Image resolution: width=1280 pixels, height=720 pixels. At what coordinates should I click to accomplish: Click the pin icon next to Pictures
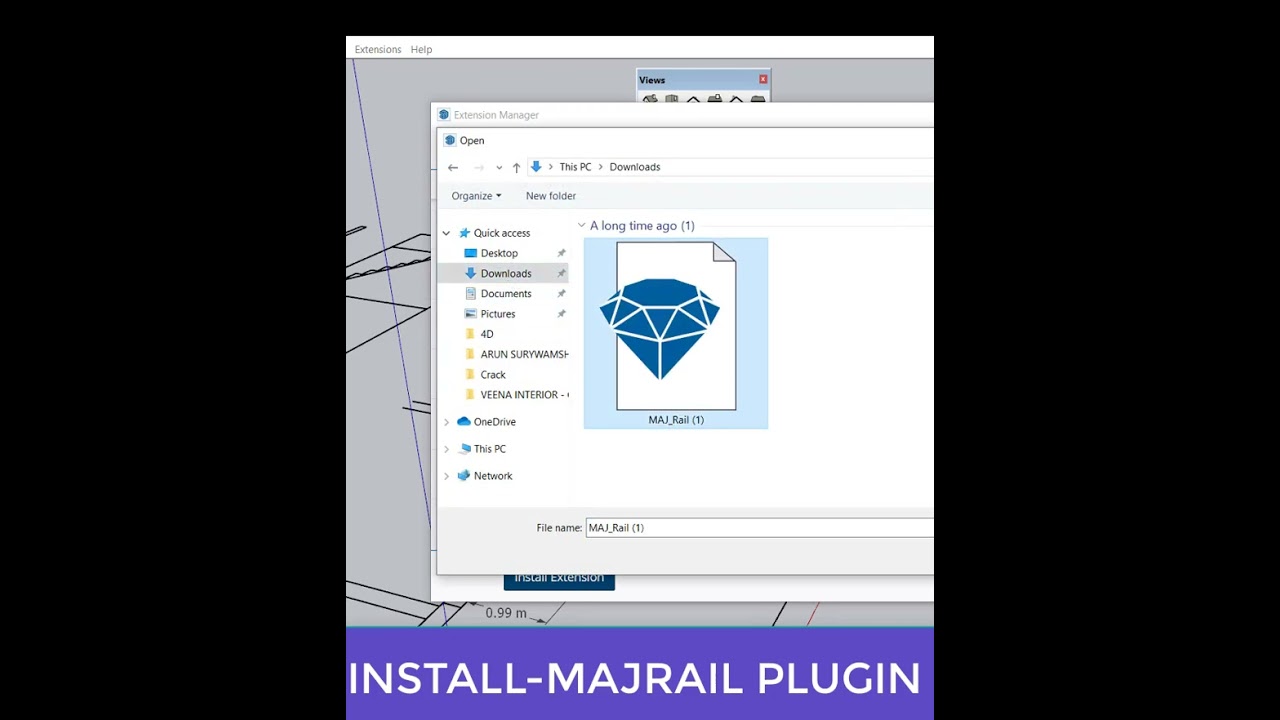(x=561, y=314)
